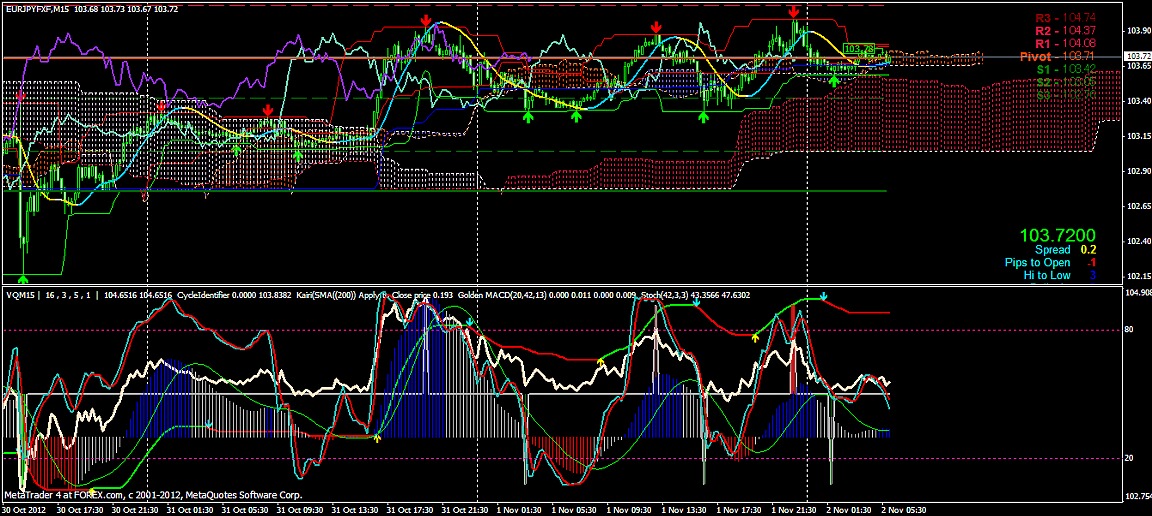Click the rightmost red sell arrow at chart top
The width and height of the screenshot is (1152, 516).
pos(793,11)
